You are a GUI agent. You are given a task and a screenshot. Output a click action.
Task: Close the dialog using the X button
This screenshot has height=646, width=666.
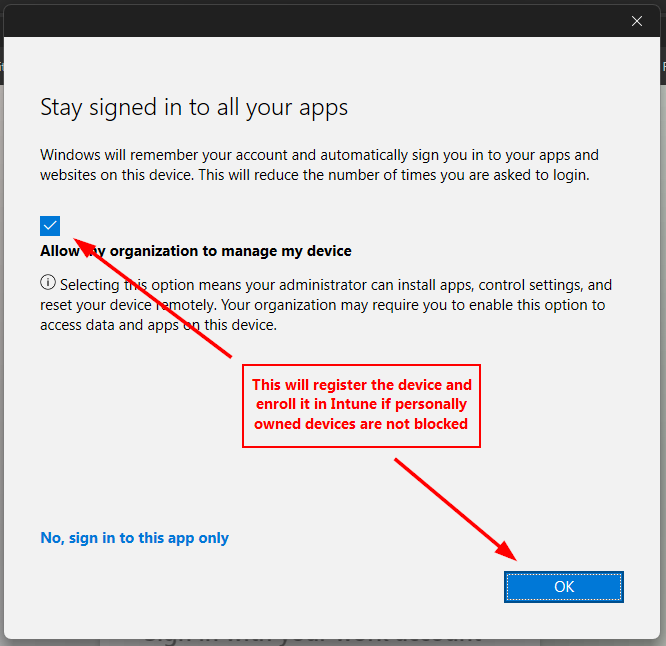pyautogui.click(x=637, y=20)
